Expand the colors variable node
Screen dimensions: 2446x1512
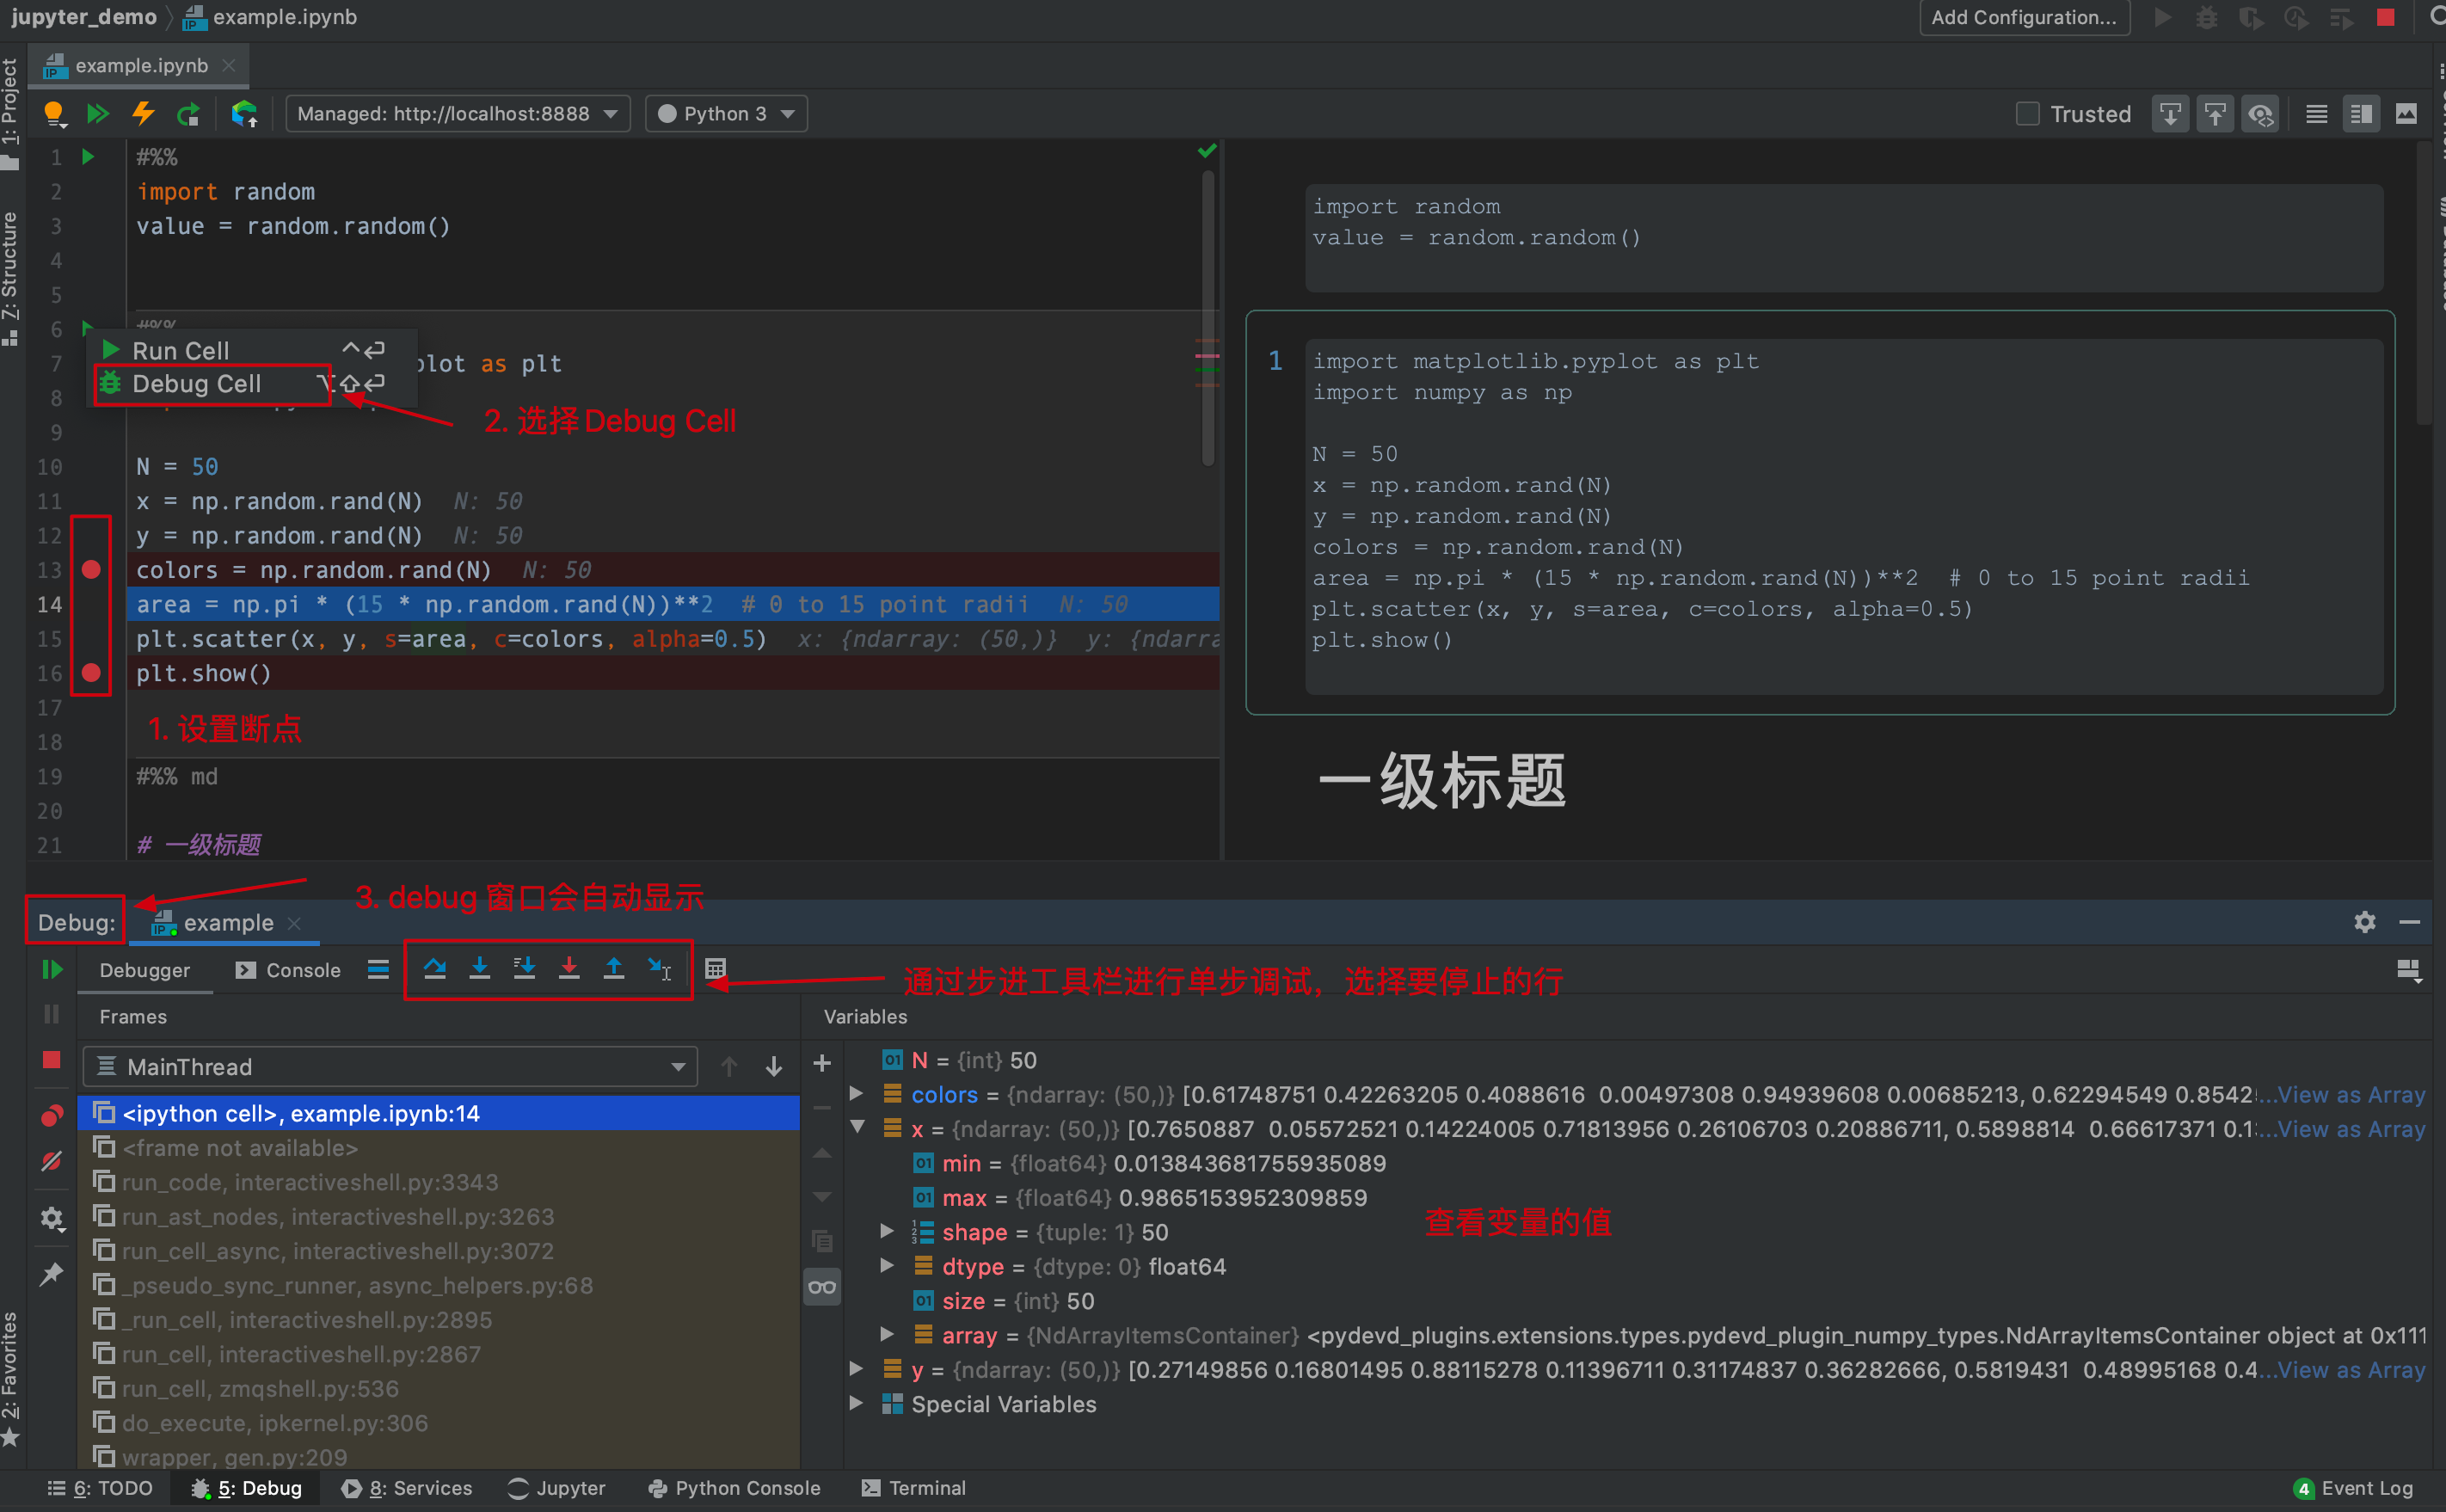coord(857,1094)
